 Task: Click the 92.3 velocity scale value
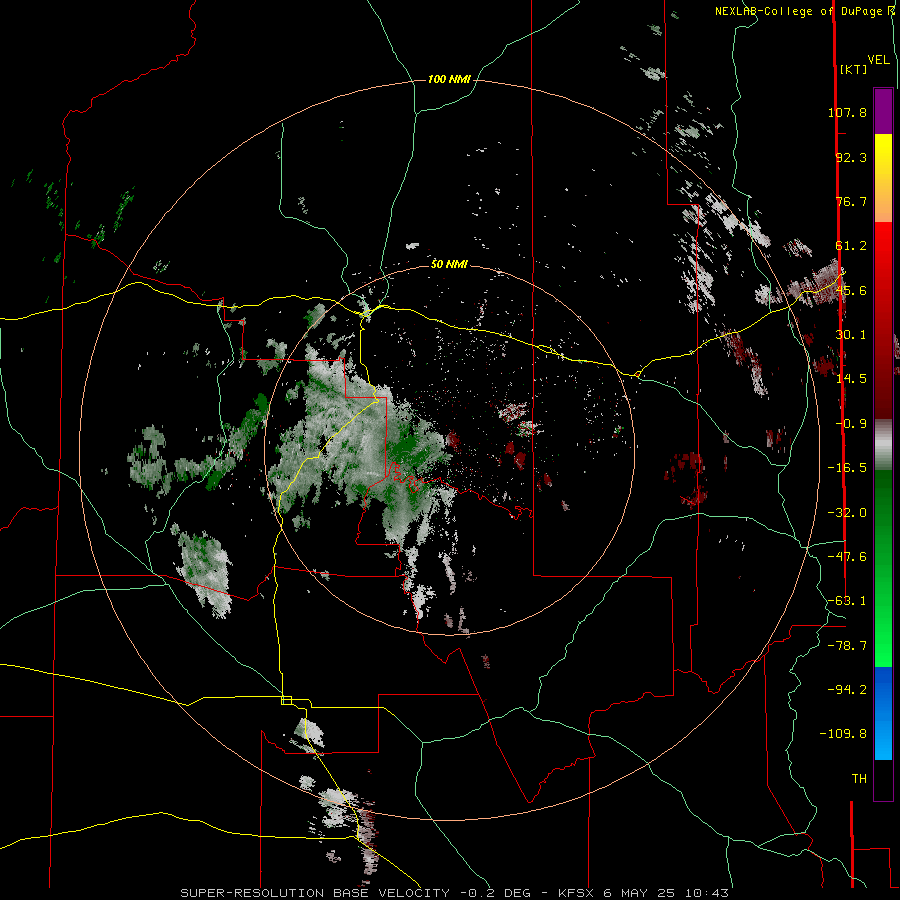[x=851, y=157]
